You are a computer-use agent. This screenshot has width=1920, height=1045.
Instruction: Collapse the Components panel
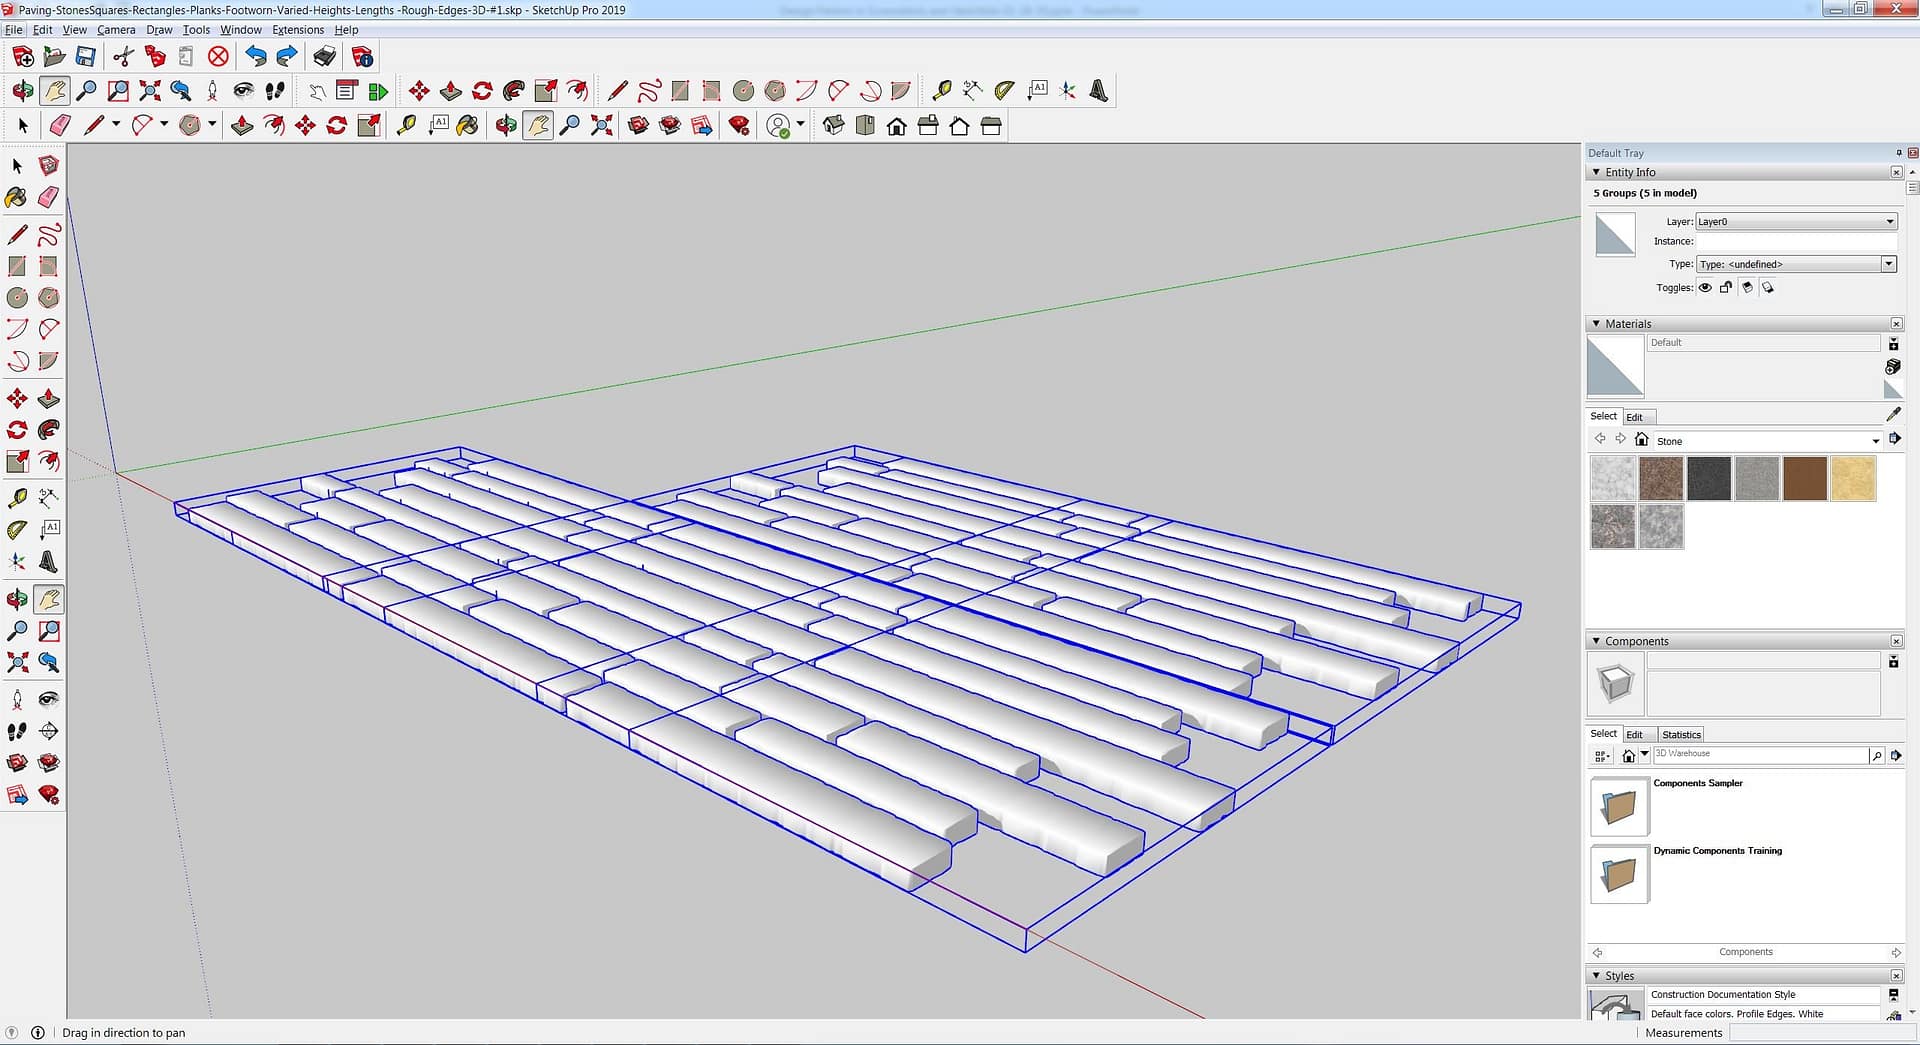[x=1596, y=641]
